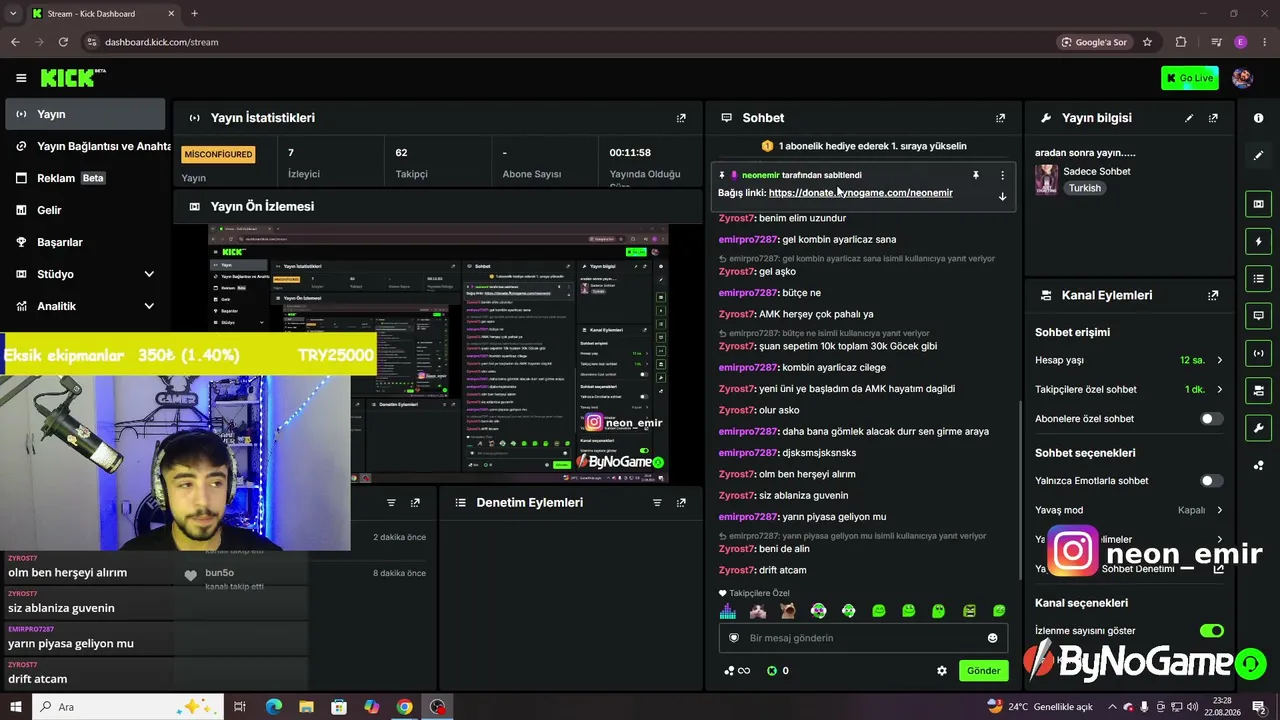The image size is (1280, 720).
Task: Pop out the Yayın bilgisi panel
Action: point(1213,118)
